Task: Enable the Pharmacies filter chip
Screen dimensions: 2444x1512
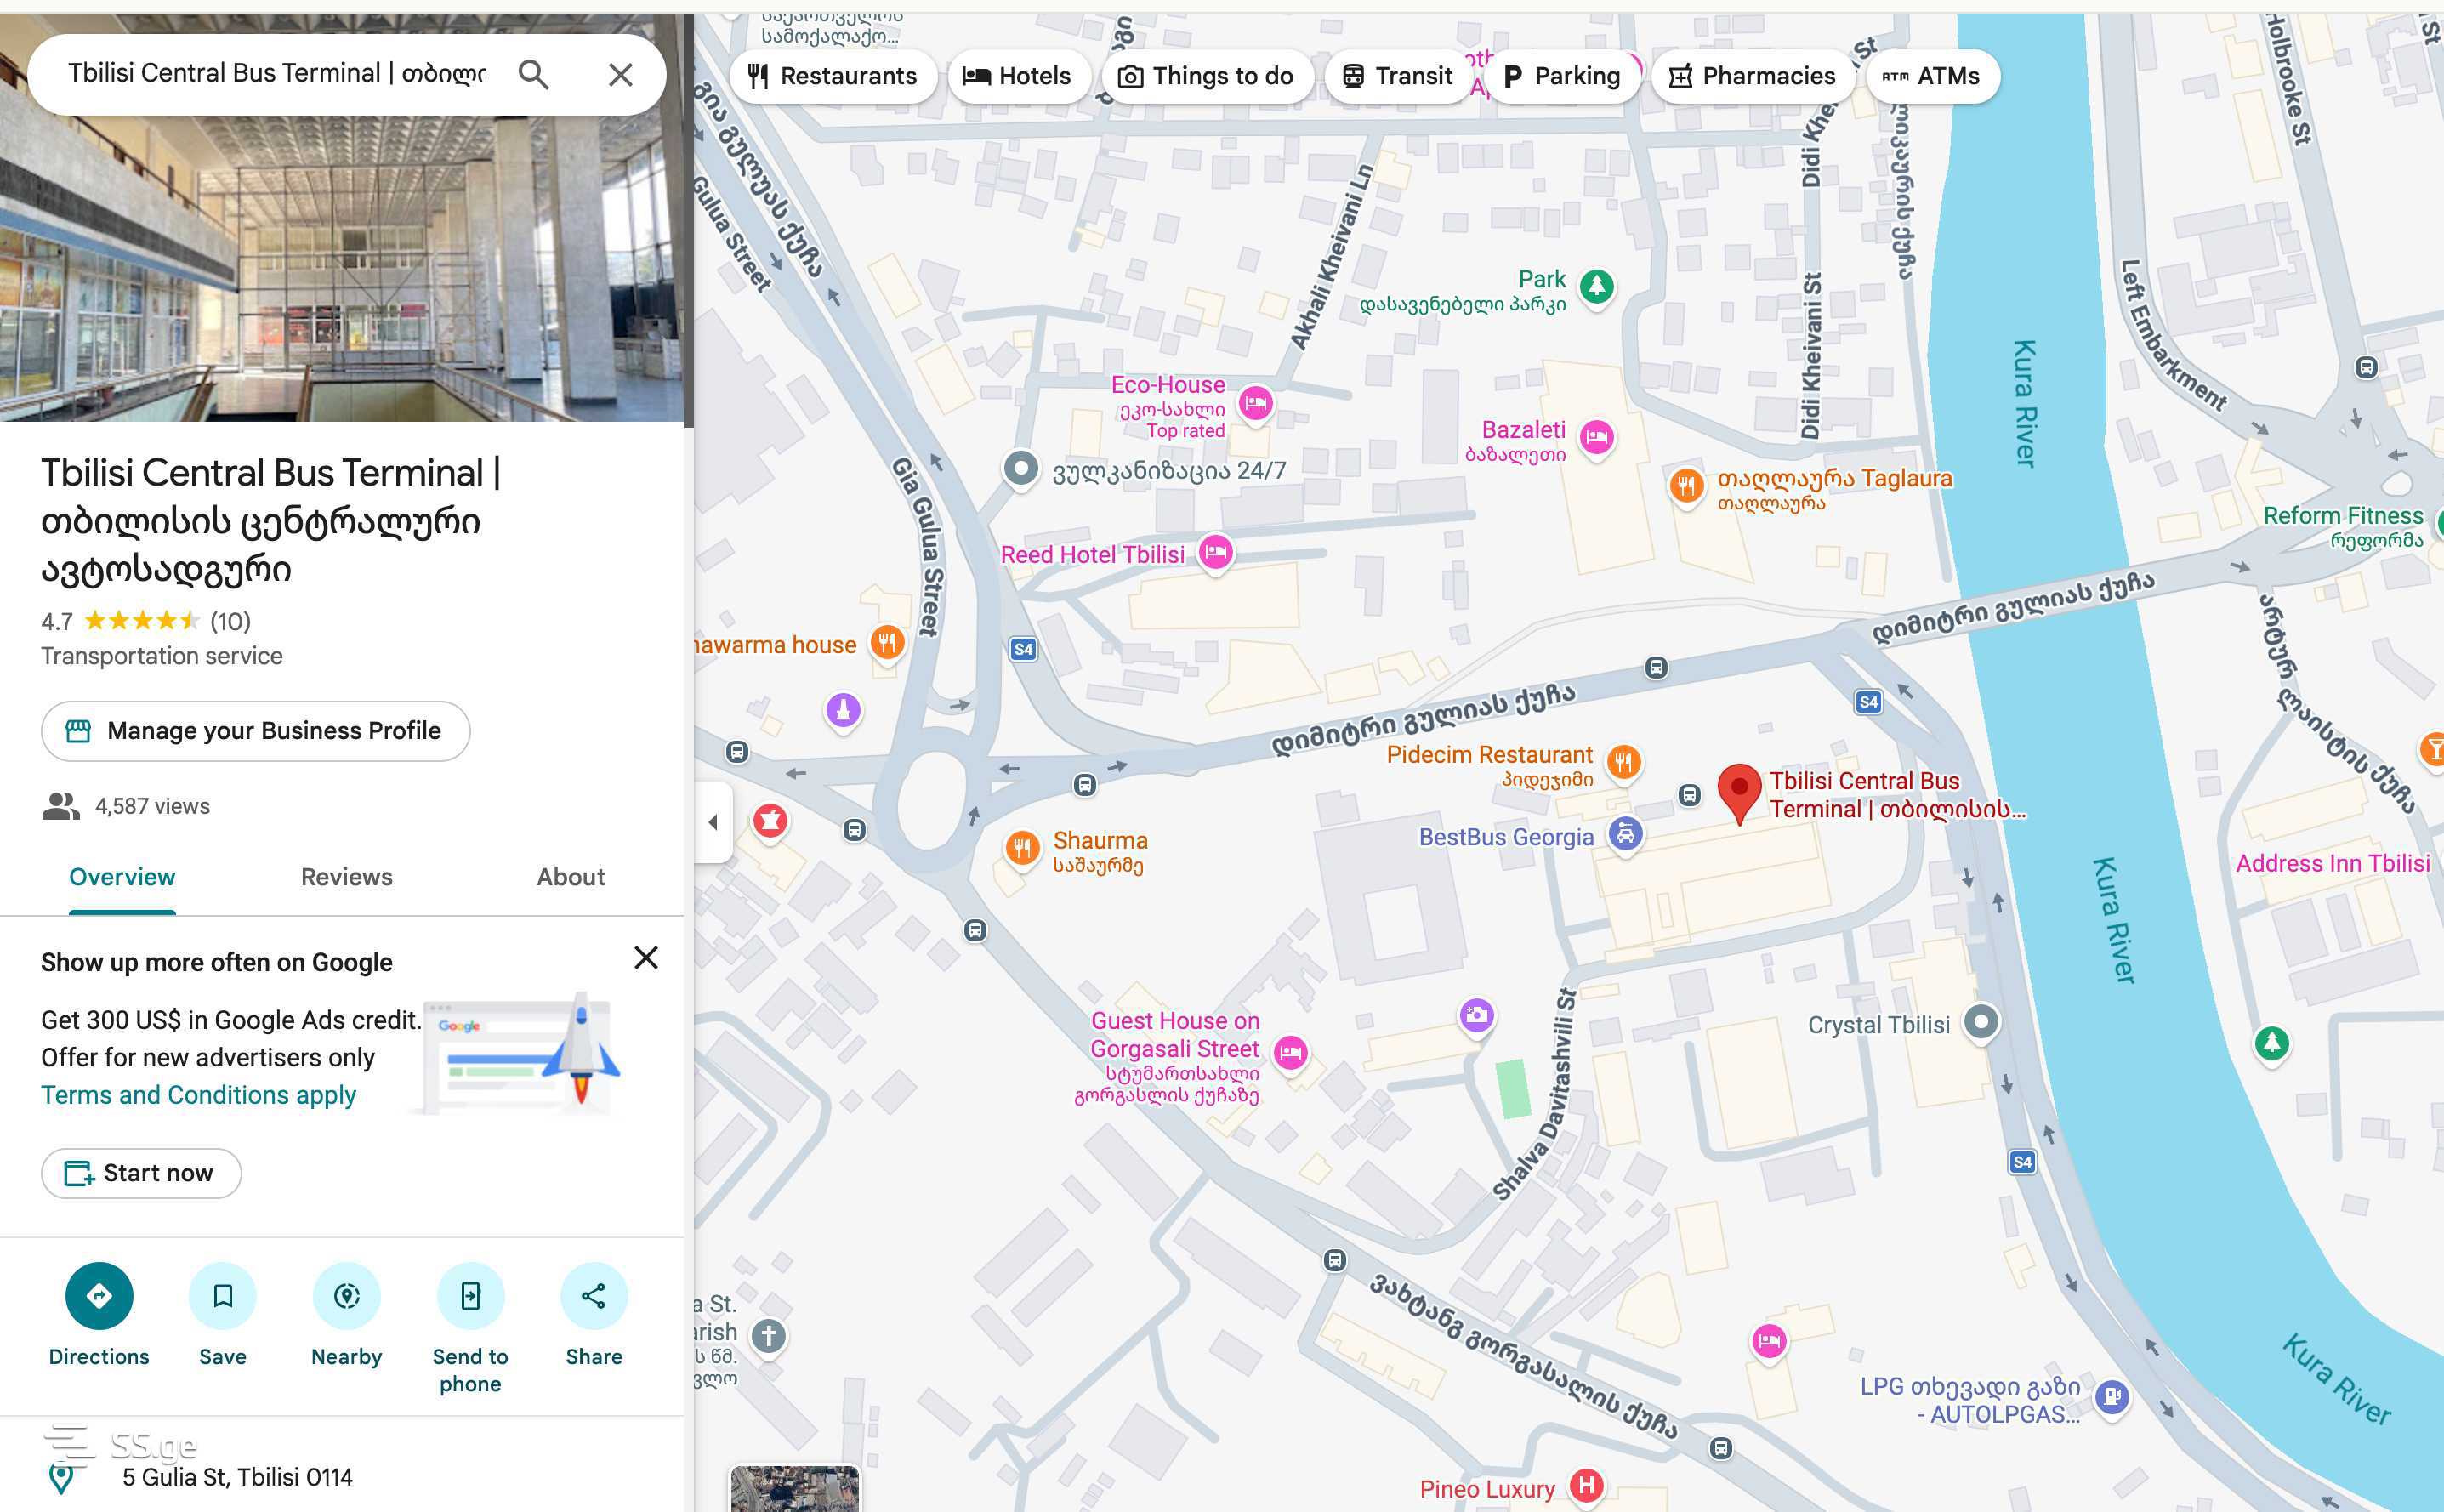Action: [1751, 76]
